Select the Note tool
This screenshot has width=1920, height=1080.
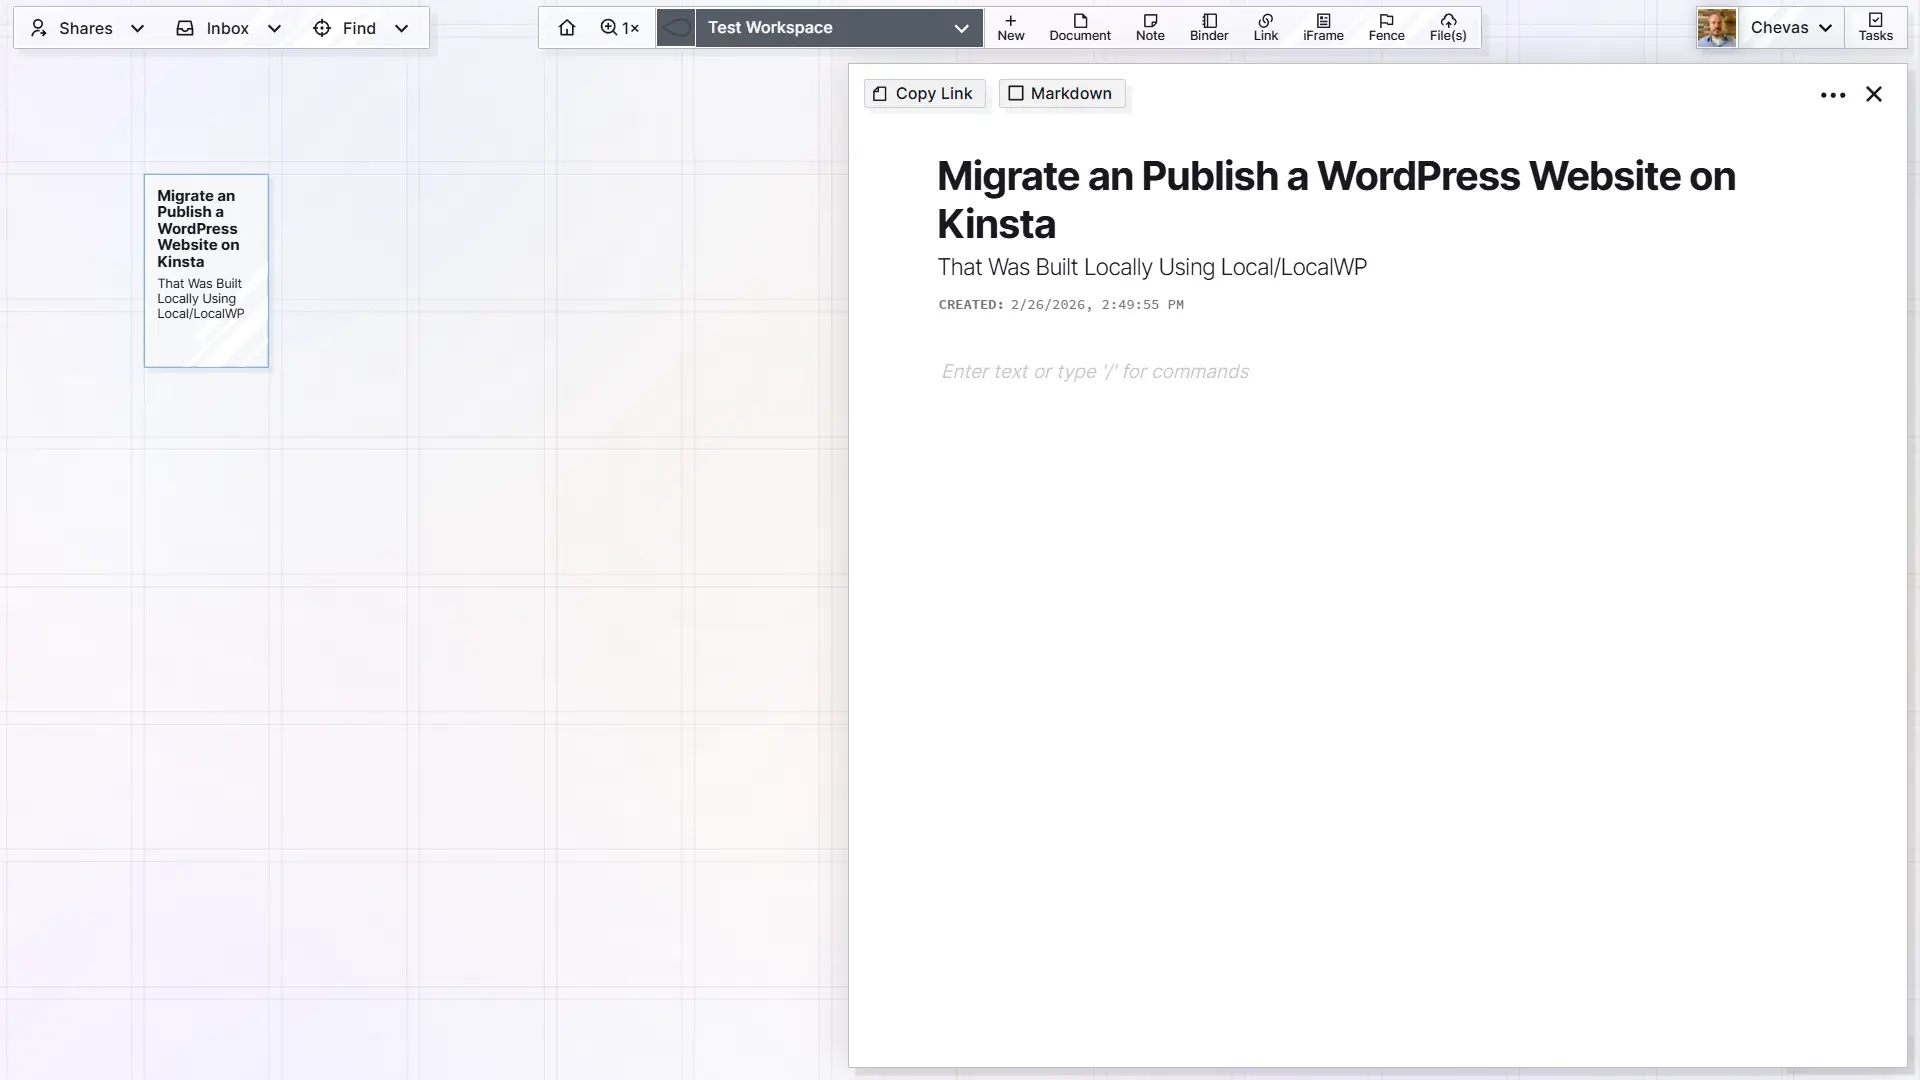point(1150,27)
